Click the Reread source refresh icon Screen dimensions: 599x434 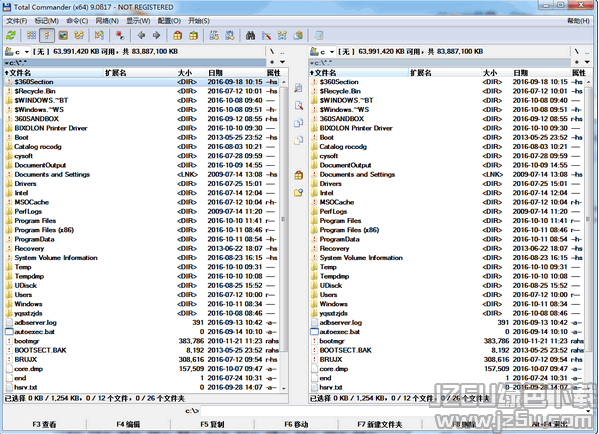point(11,36)
